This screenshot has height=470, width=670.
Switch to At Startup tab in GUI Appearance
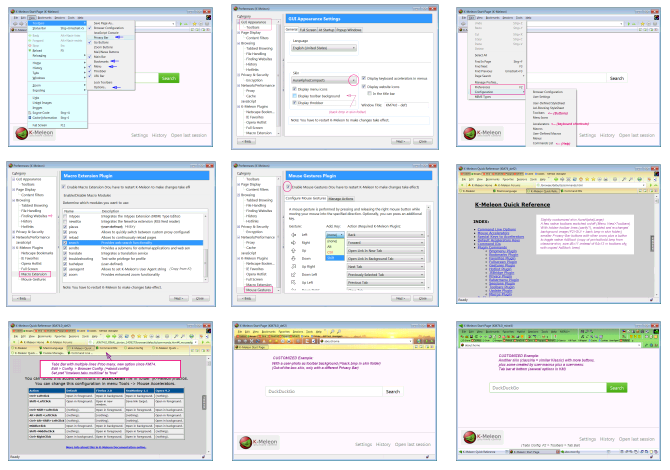326,30
